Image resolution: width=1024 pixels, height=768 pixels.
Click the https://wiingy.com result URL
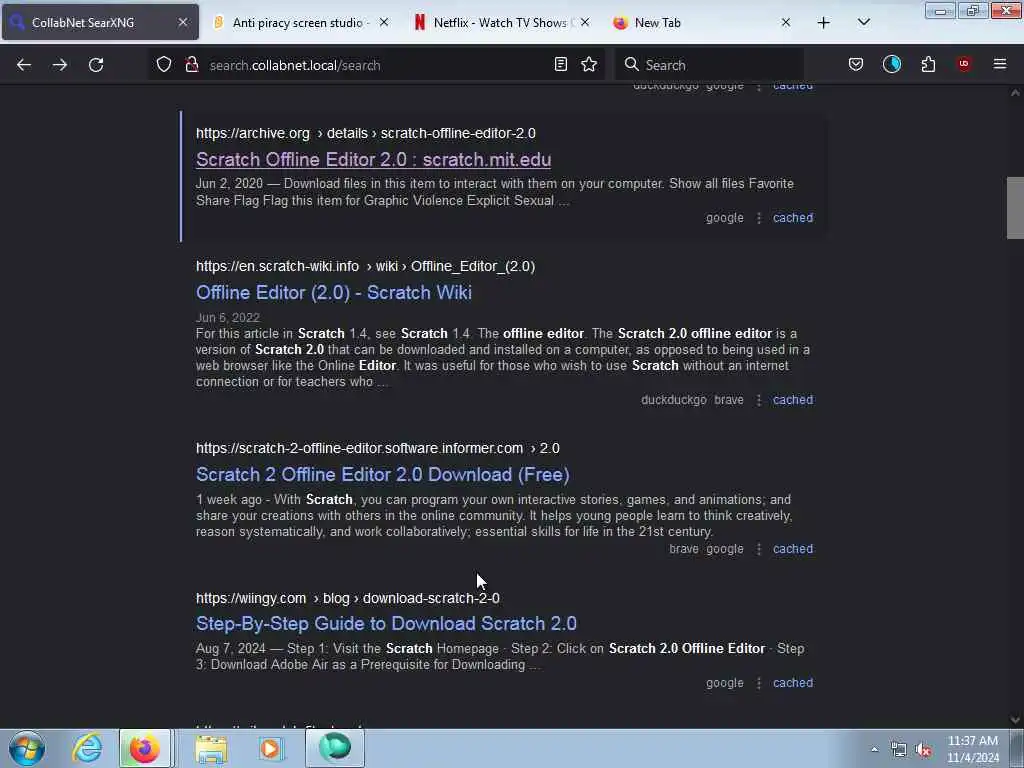click(x=347, y=598)
